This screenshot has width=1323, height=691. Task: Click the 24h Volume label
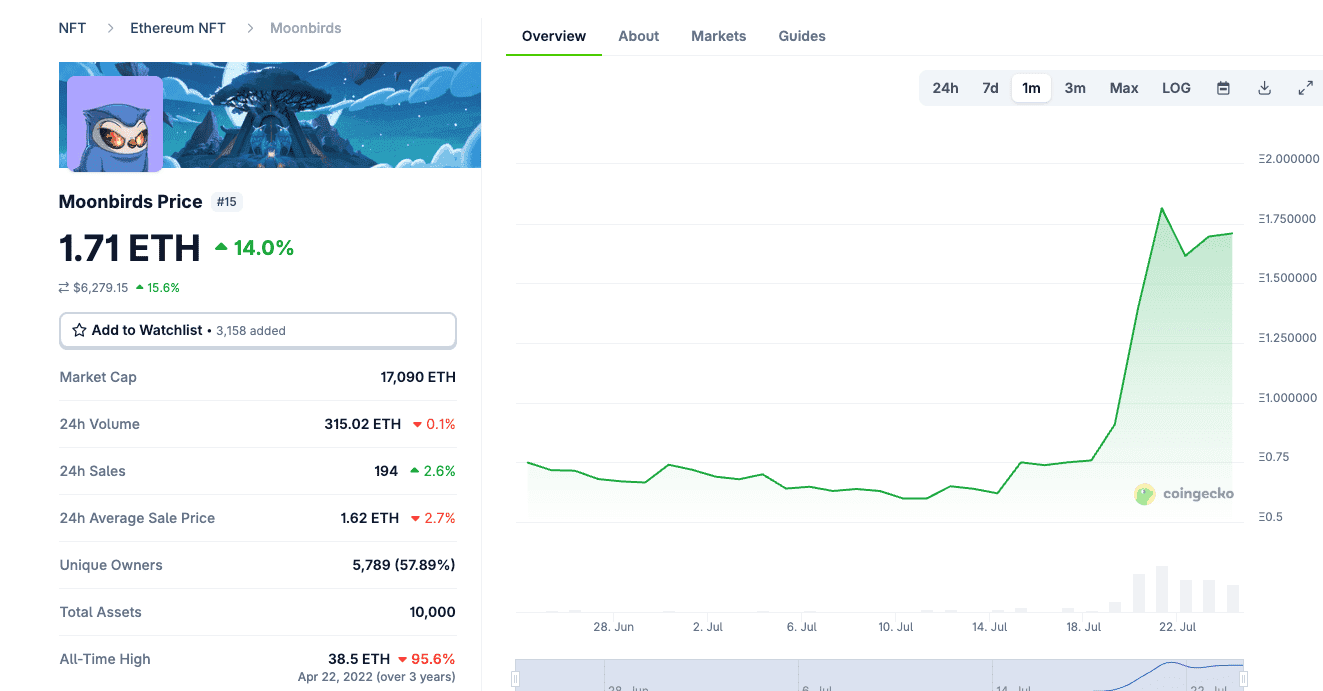pyautogui.click(x=100, y=424)
